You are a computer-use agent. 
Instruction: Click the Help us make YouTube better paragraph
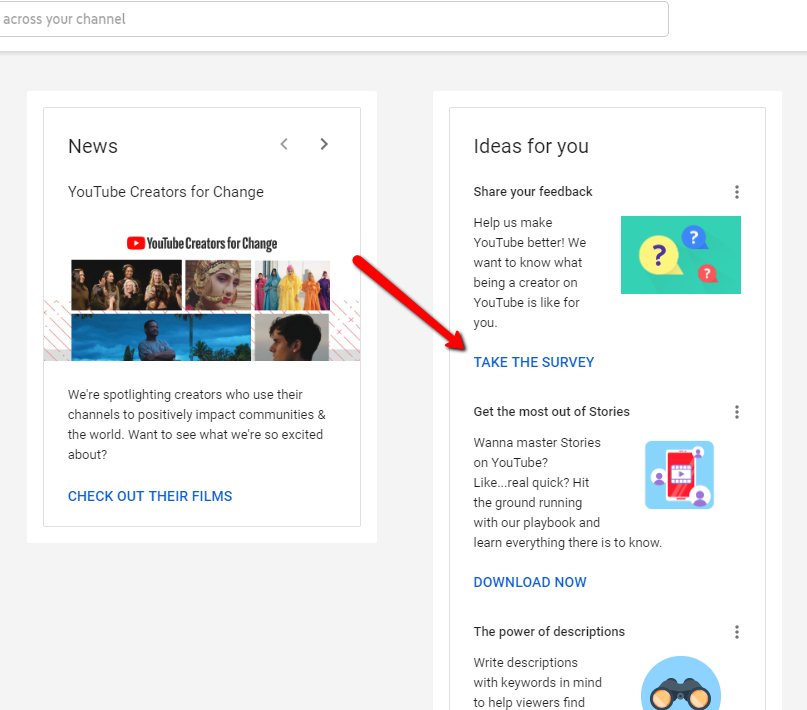click(530, 273)
